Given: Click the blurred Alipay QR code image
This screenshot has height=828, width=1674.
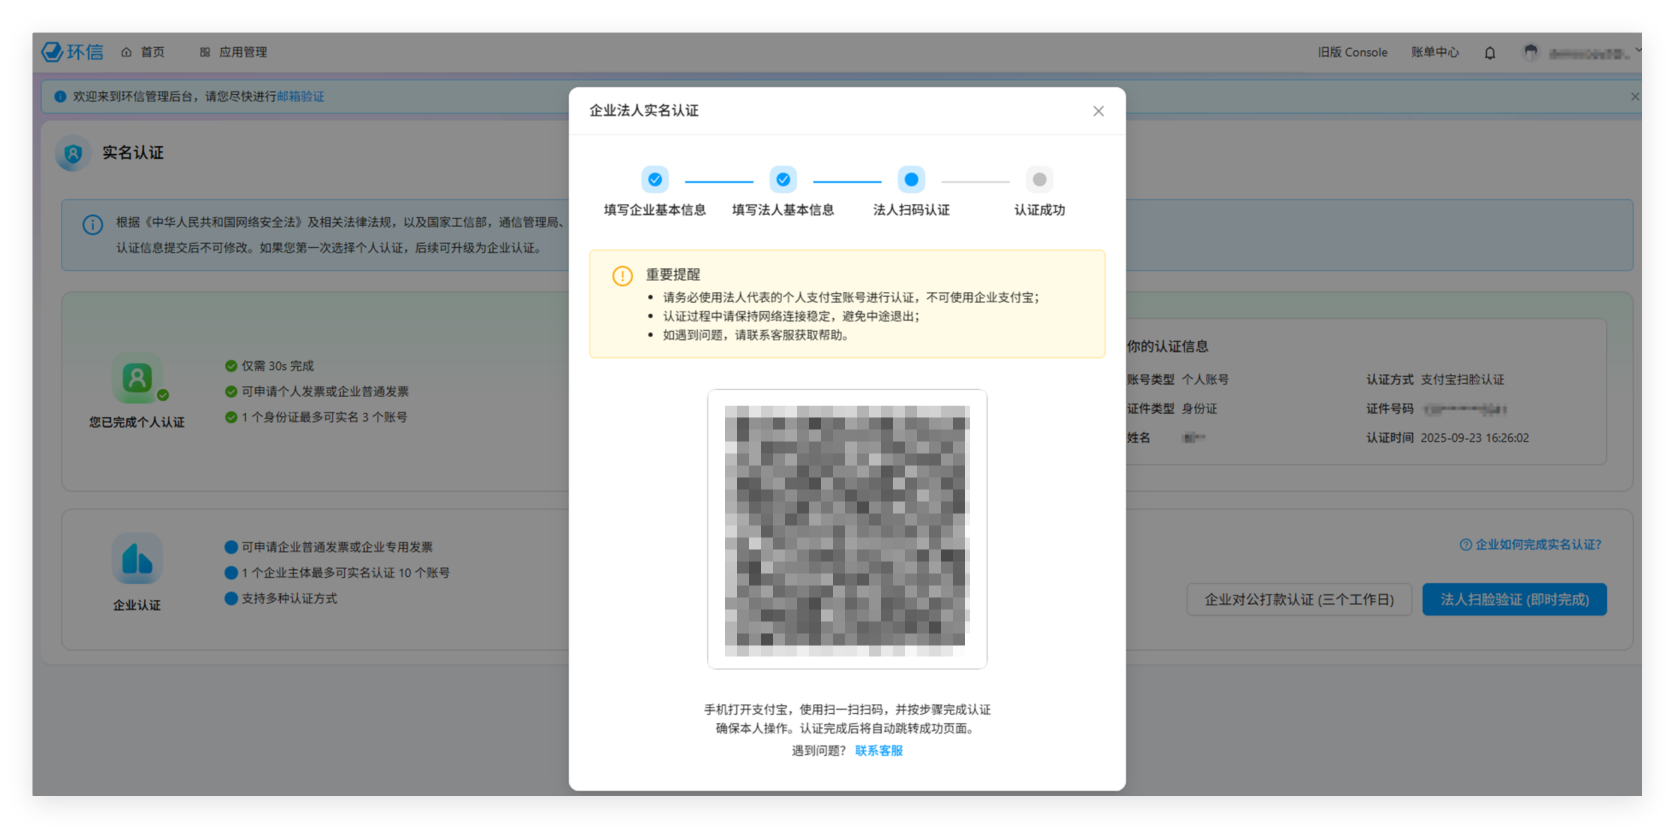Looking at the screenshot, I should point(847,529).
